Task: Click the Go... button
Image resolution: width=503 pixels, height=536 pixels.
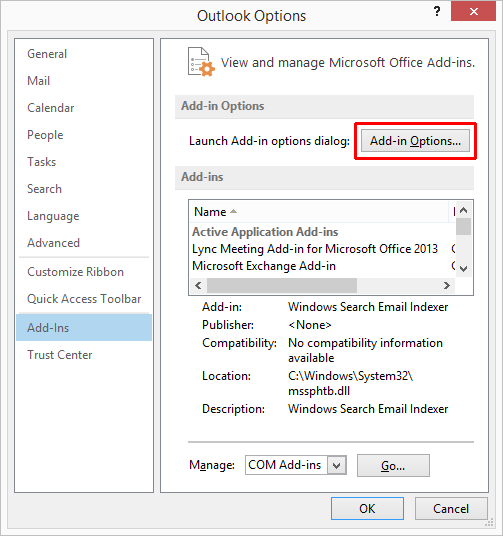Action: pyautogui.click(x=393, y=465)
